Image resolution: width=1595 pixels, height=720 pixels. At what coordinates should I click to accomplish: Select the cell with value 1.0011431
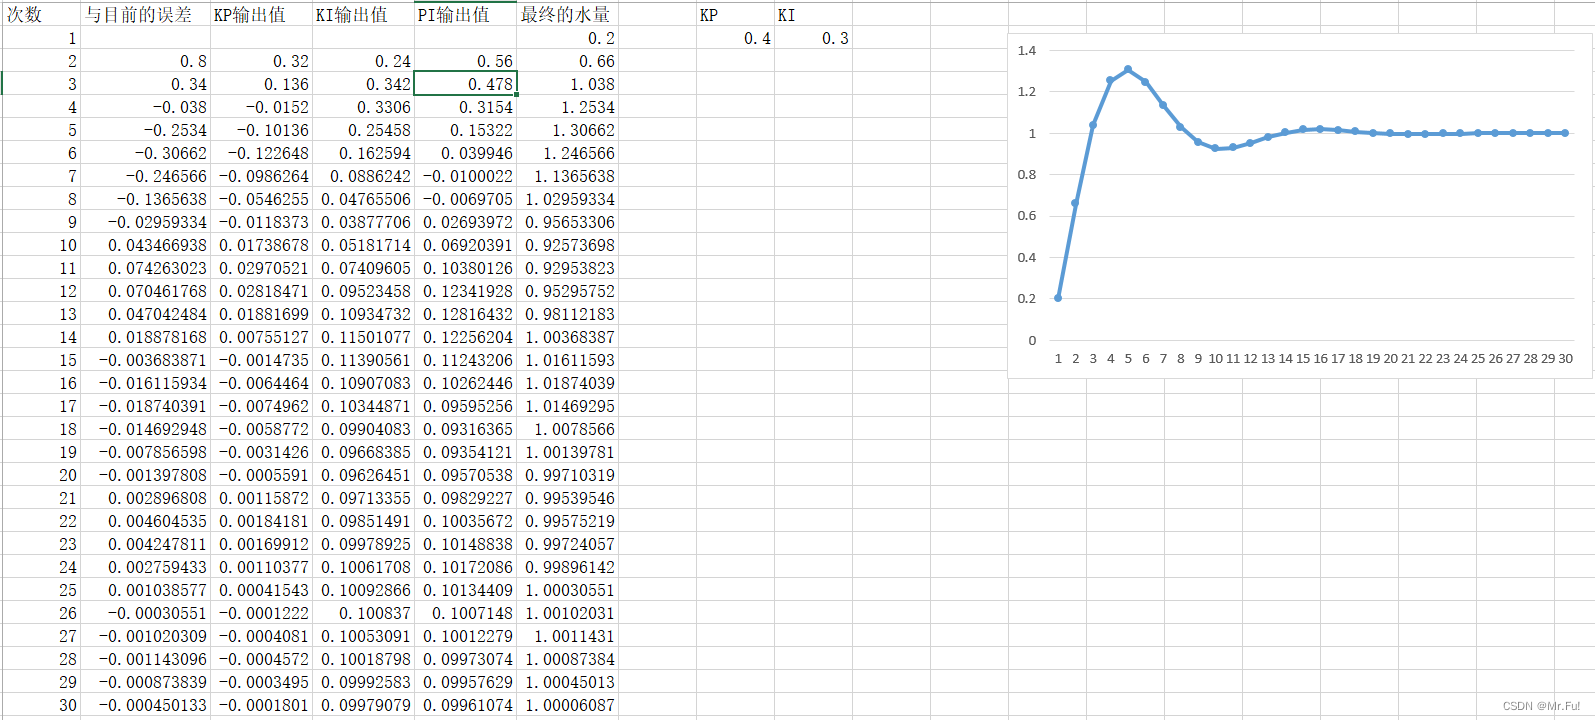tap(568, 636)
